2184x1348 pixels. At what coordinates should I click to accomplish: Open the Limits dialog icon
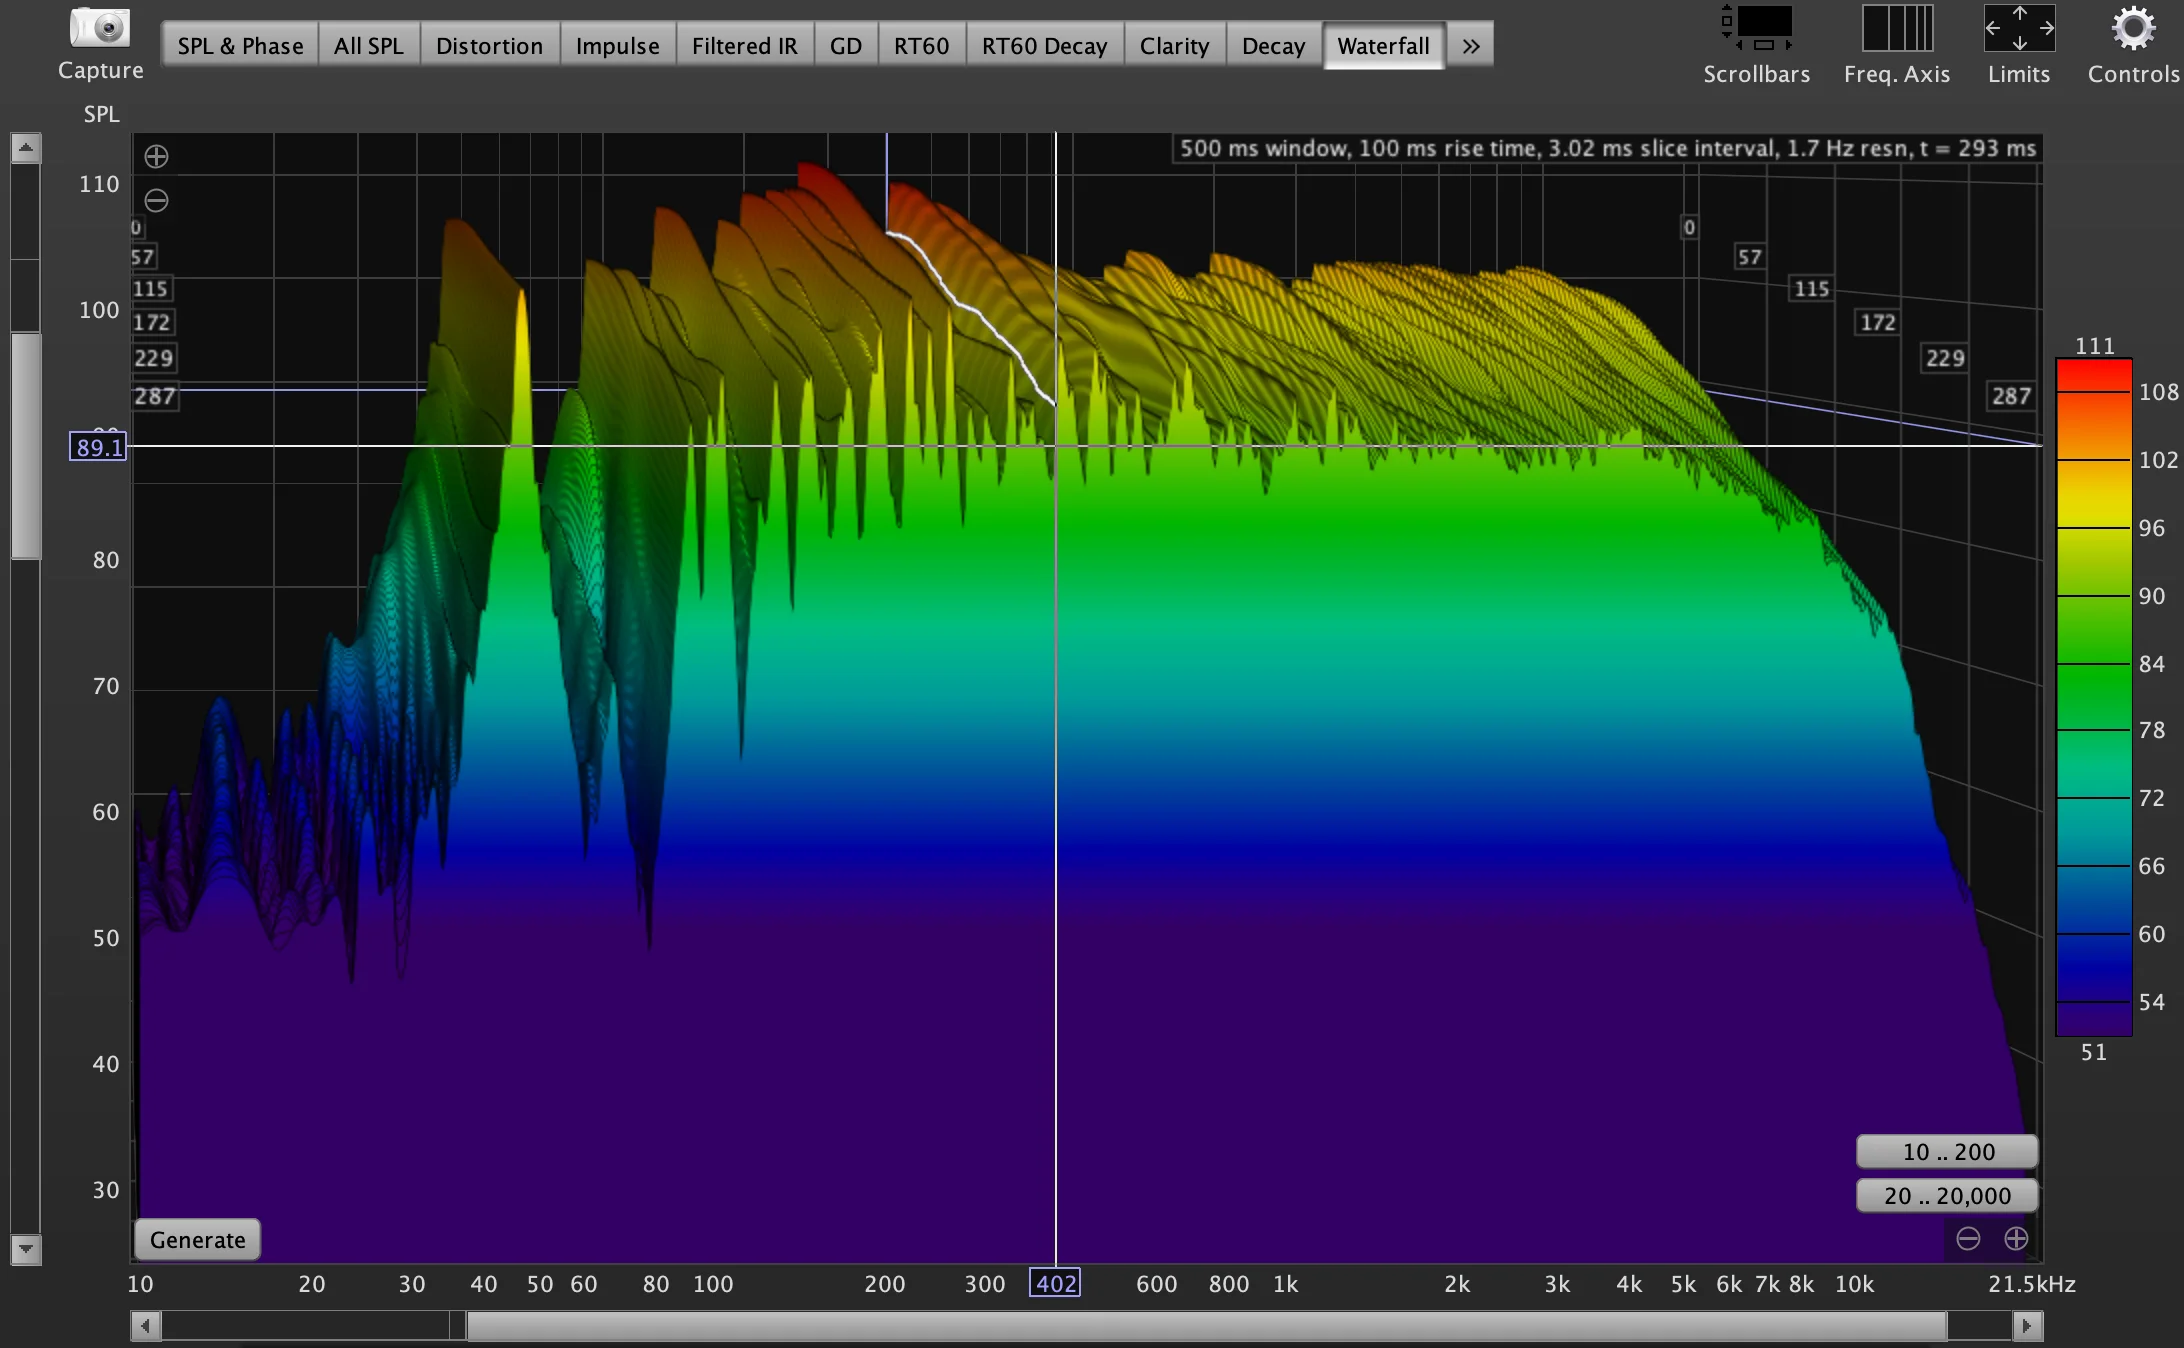[x=2019, y=27]
